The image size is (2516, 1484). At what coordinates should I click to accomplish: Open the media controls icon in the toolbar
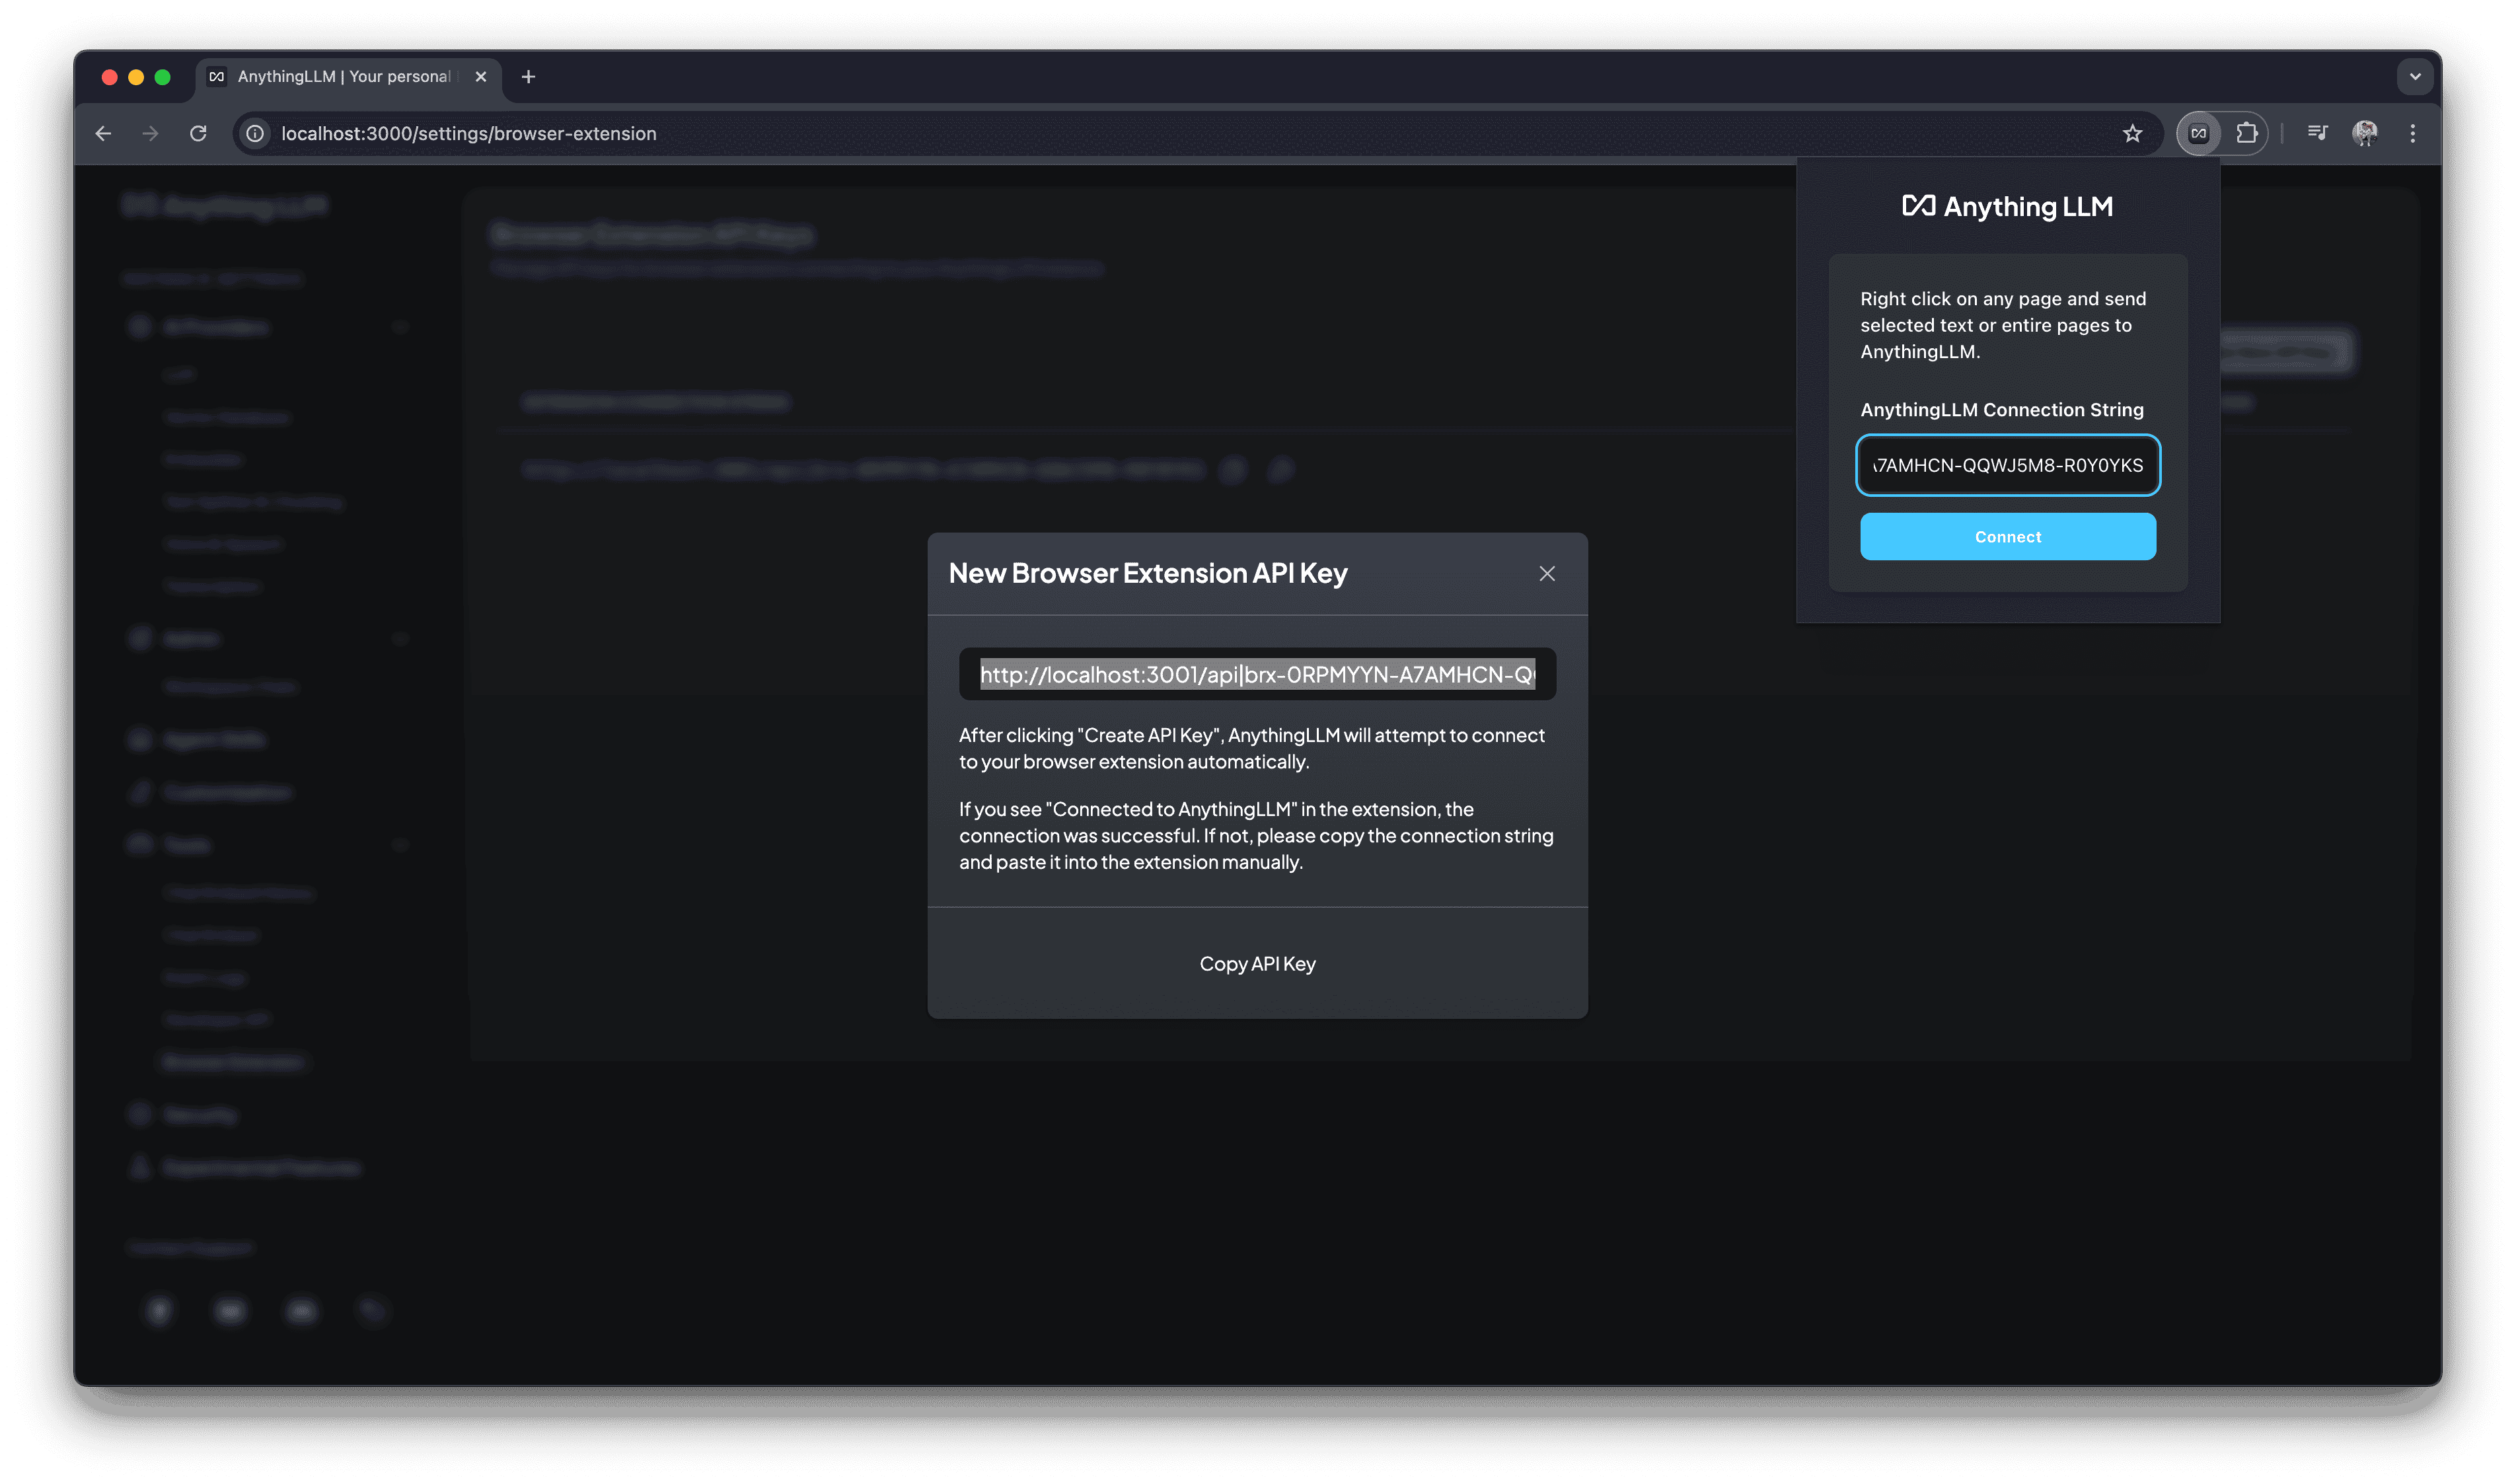pos(2317,133)
